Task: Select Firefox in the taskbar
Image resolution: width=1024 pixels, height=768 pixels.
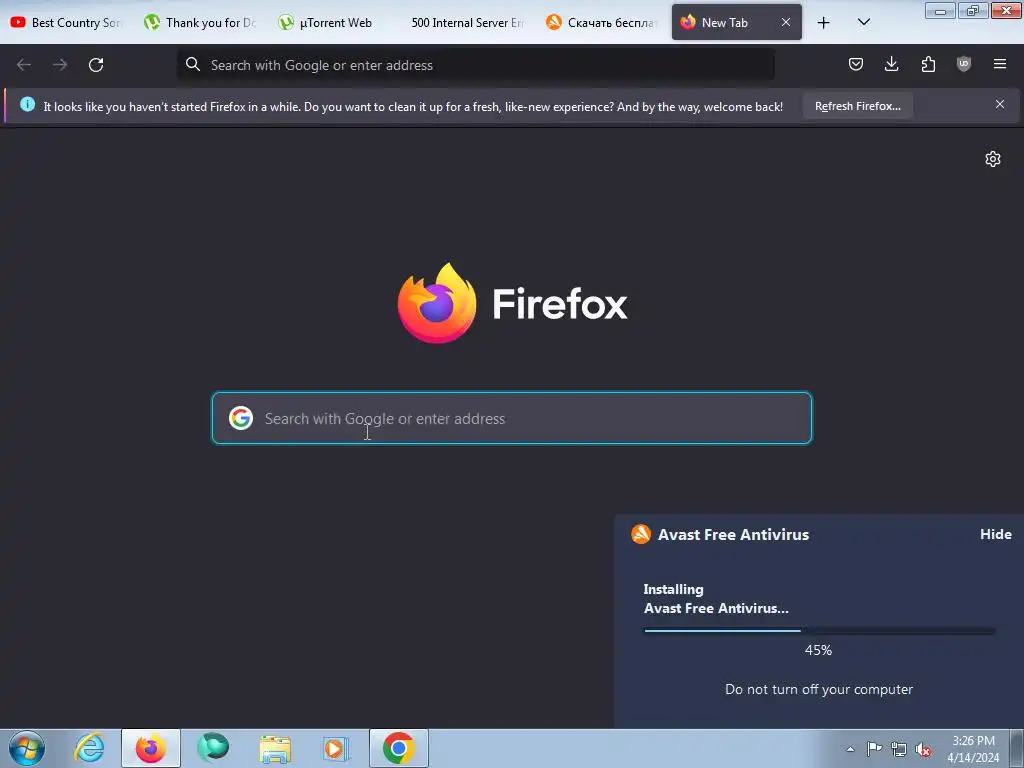Action: (151, 748)
